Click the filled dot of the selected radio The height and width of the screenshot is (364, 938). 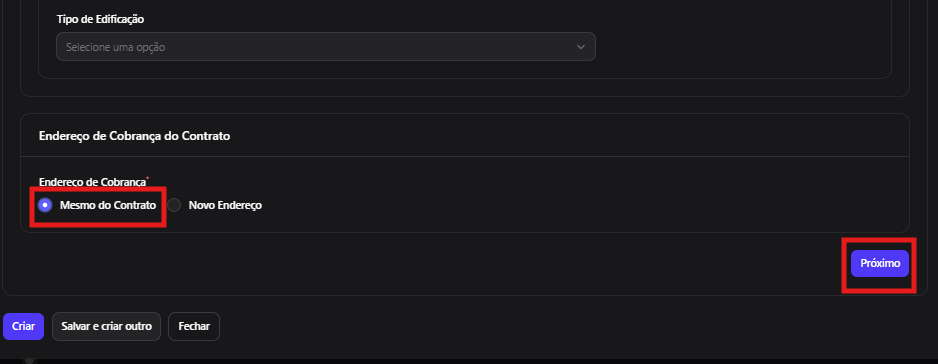(x=45, y=205)
